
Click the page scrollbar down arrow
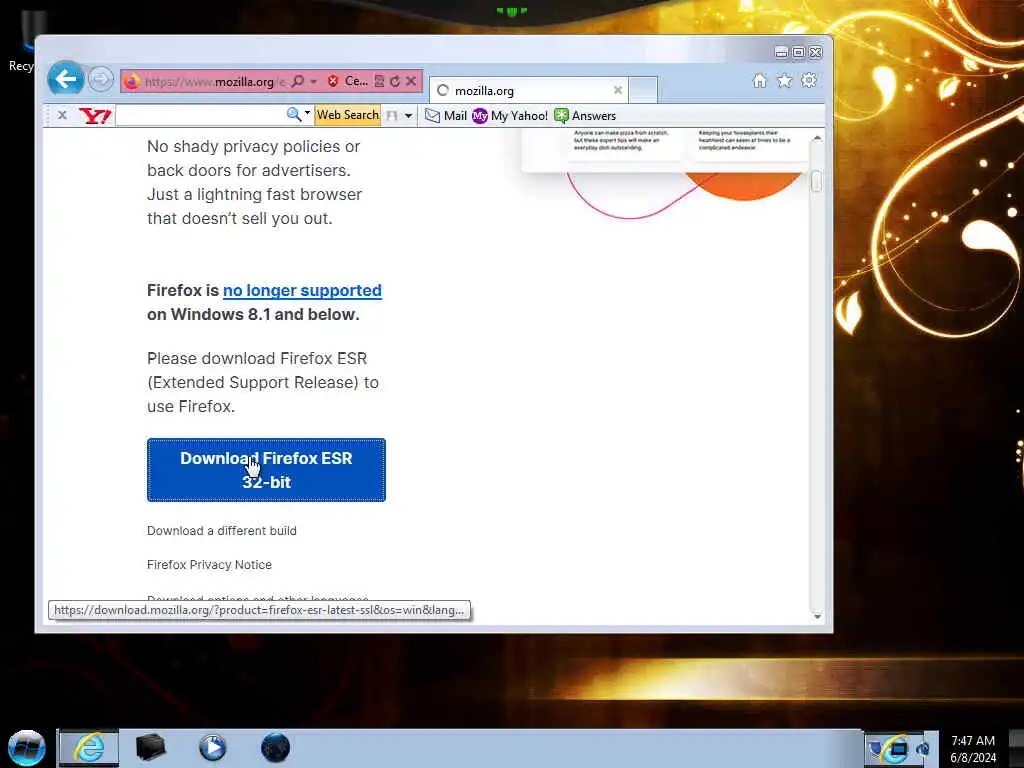pyautogui.click(x=817, y=616)
